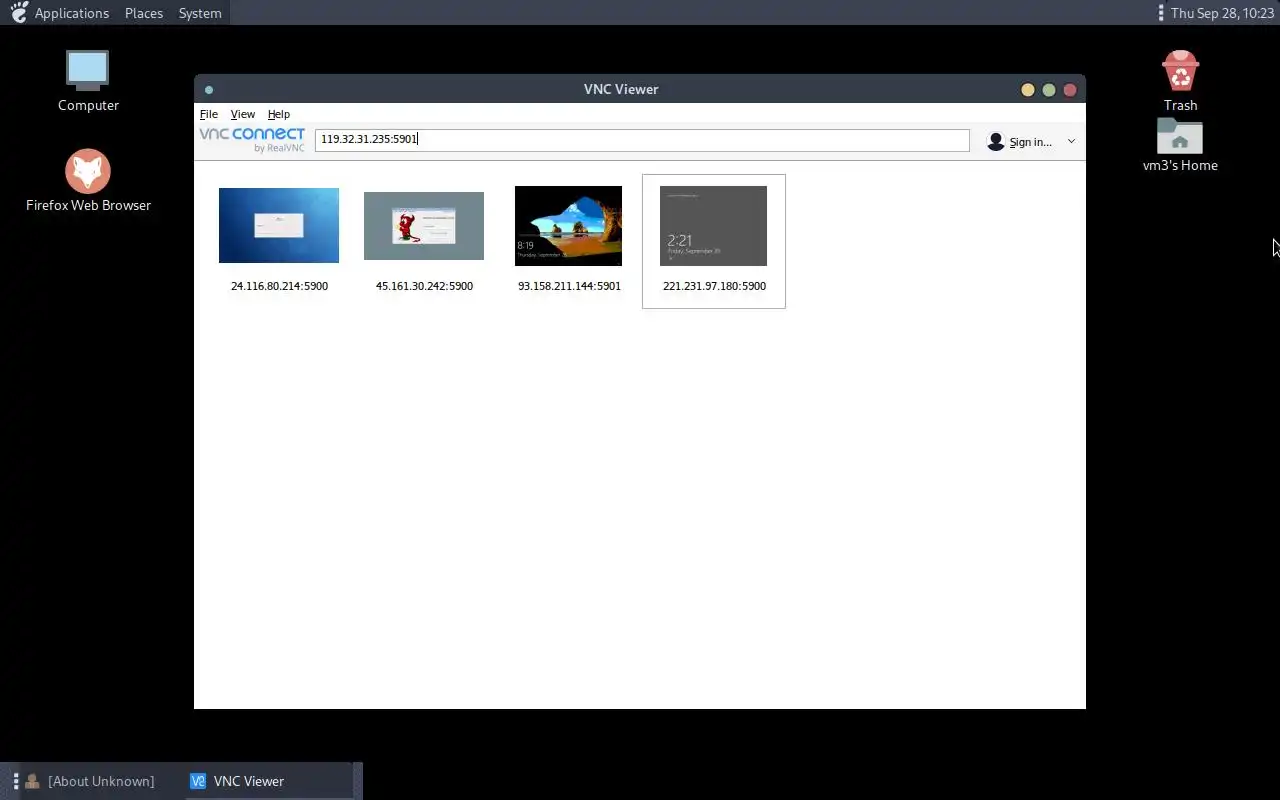Open the Trash desktop icon
The height and width of the screenshot is (800, 1280).
point(1180,70)
